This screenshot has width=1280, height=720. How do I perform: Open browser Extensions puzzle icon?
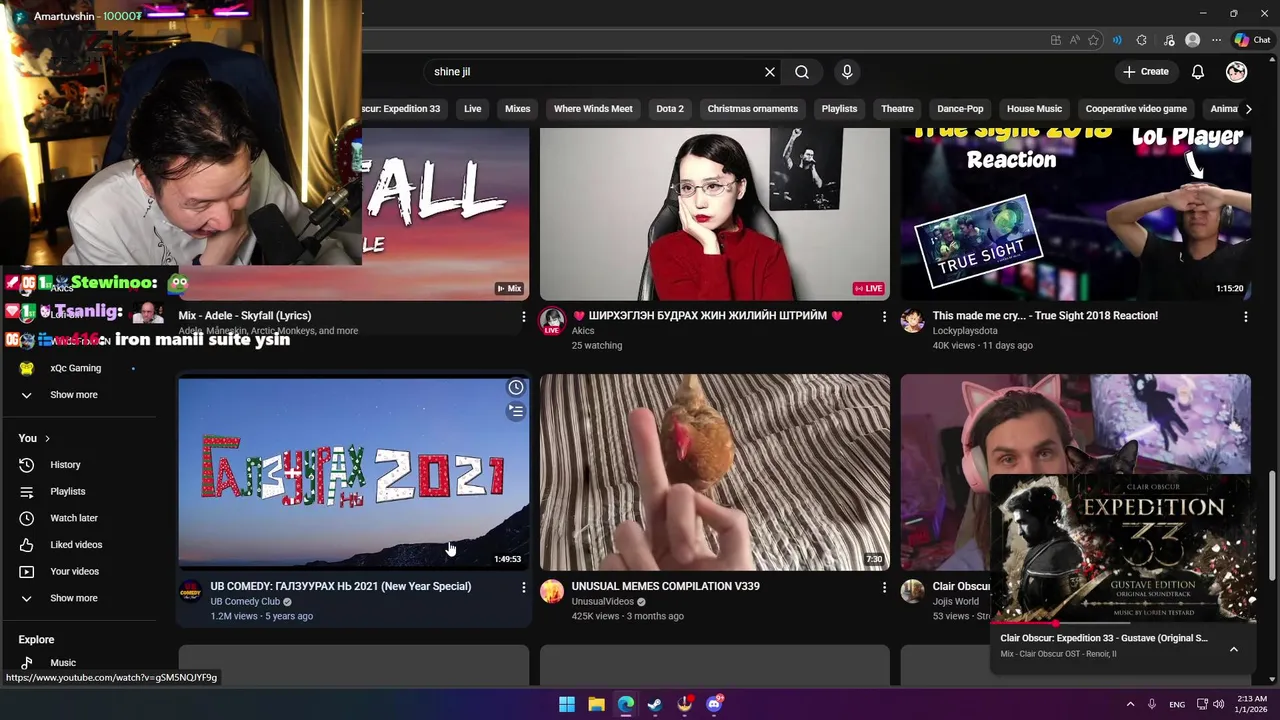click(x=1142, y=40)
